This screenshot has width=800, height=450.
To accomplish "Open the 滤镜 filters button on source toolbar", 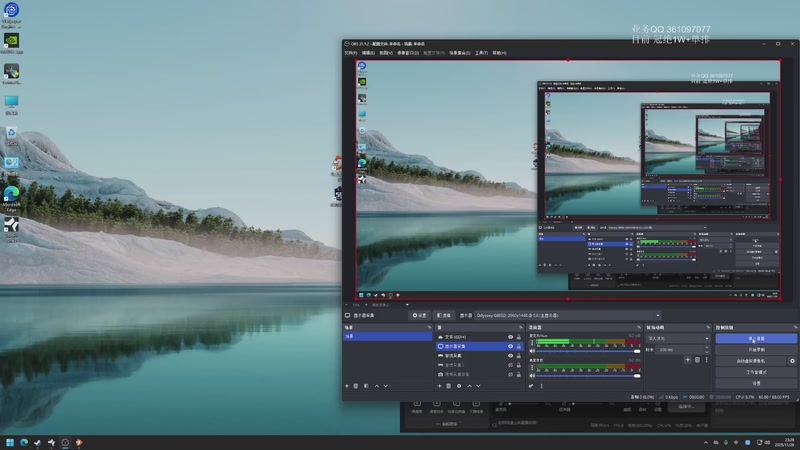I will click(444, 315).
